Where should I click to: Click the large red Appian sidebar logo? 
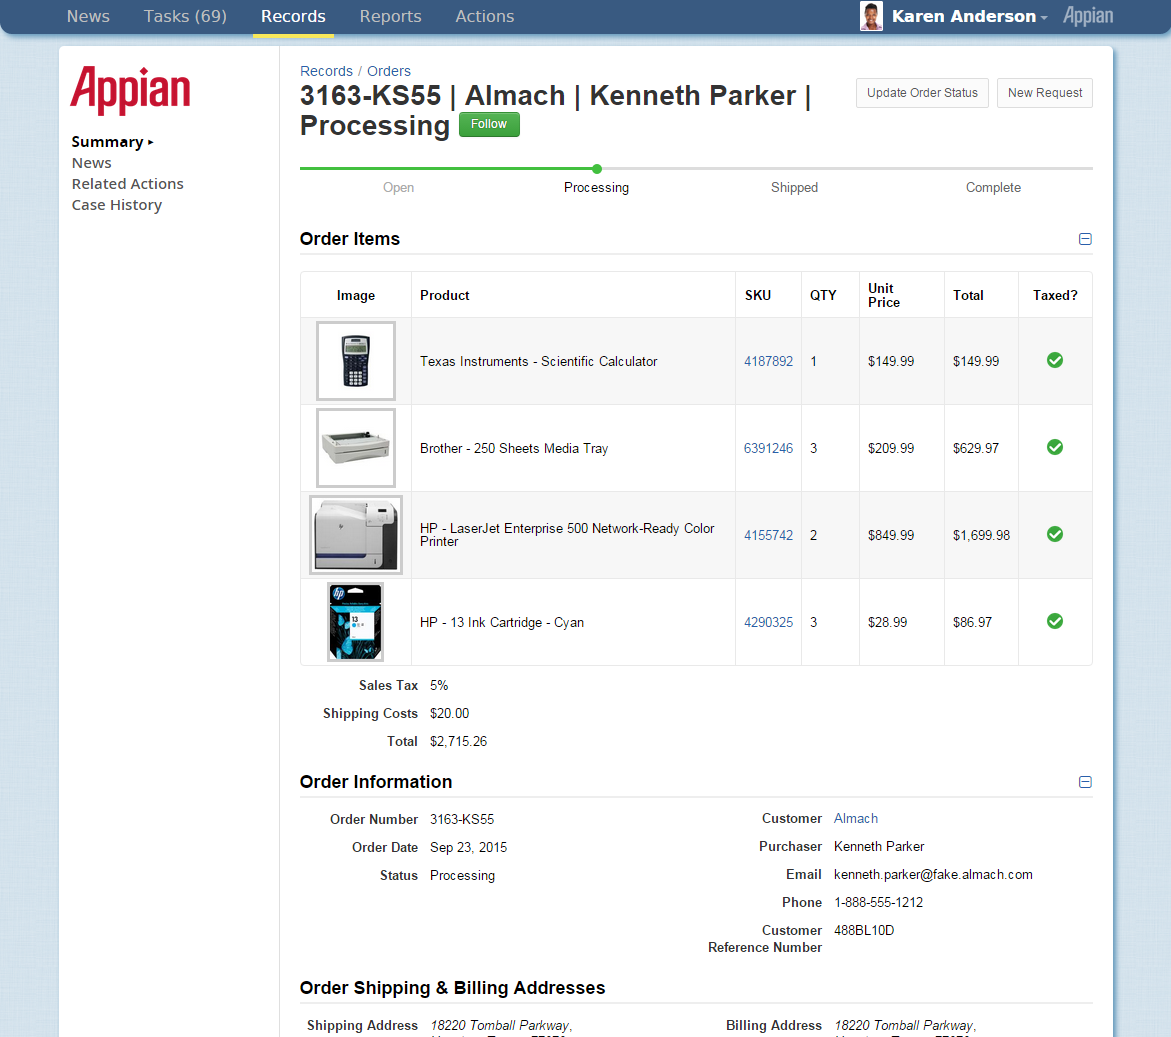tap(131, 90)
